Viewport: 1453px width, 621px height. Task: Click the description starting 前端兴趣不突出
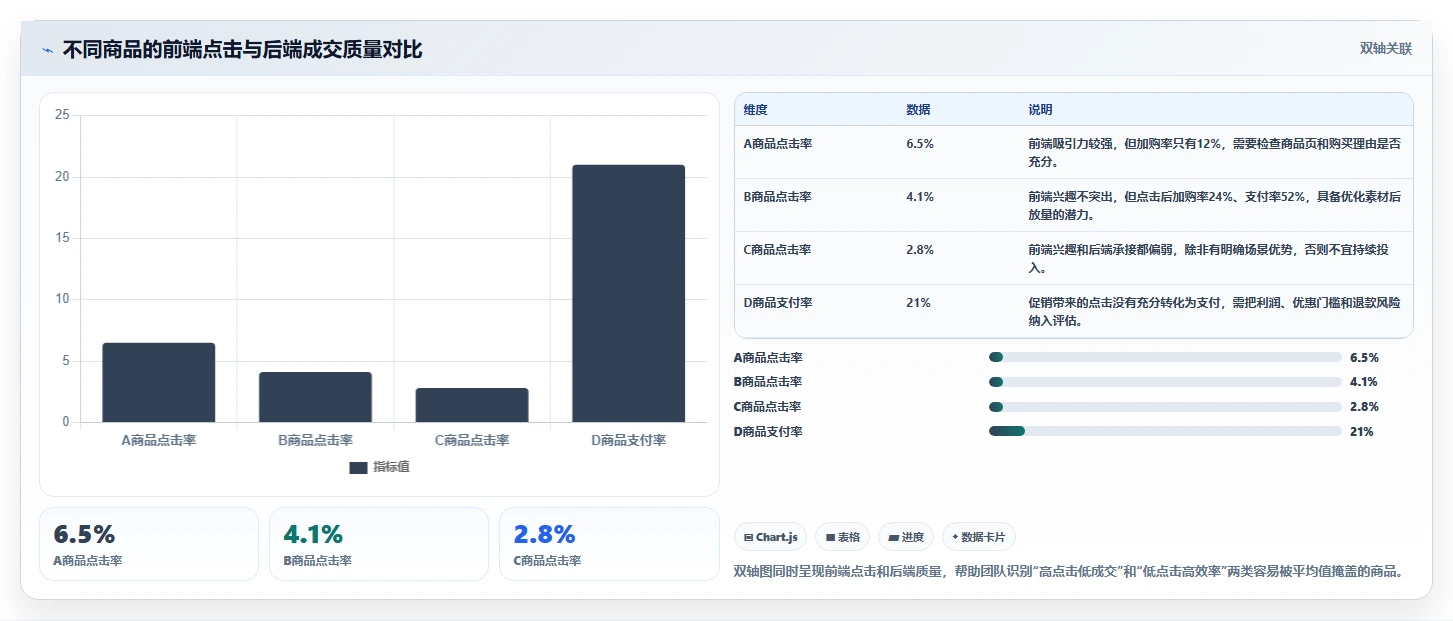1214,205
